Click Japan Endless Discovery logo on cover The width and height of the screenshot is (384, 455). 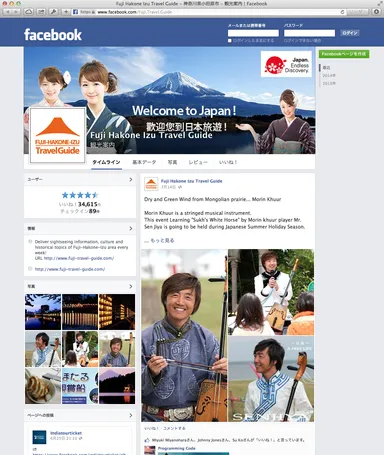click(x=286, y=64)
